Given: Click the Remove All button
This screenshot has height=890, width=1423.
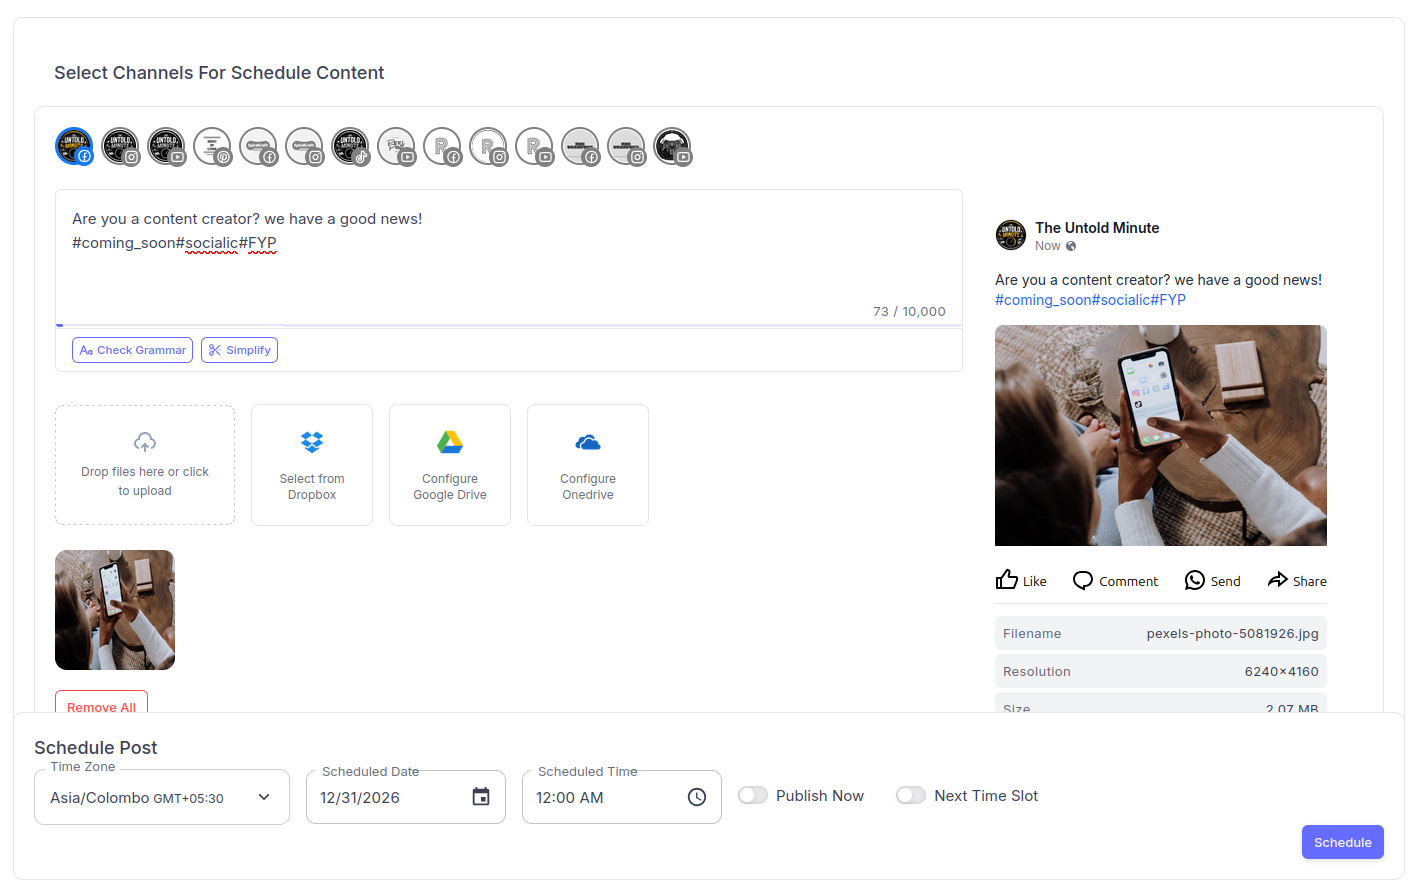Looking at the screenshot, I should [x=102, y=702].
